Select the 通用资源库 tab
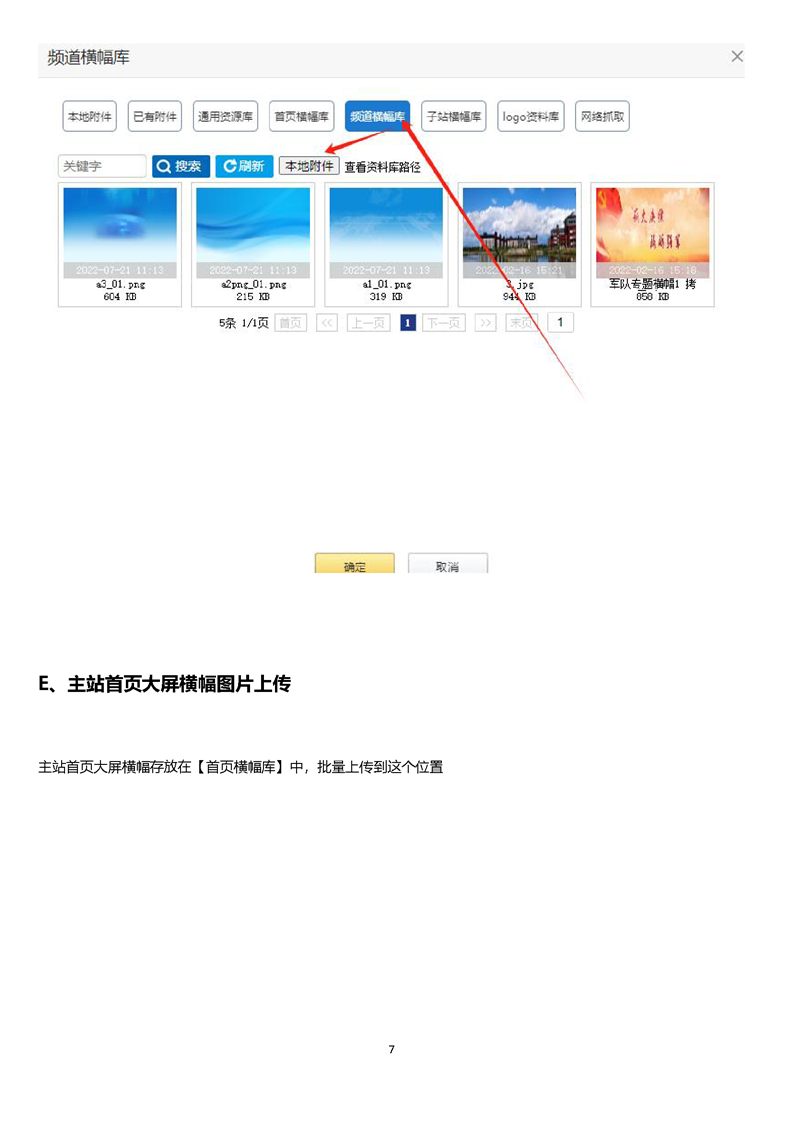 226,117
